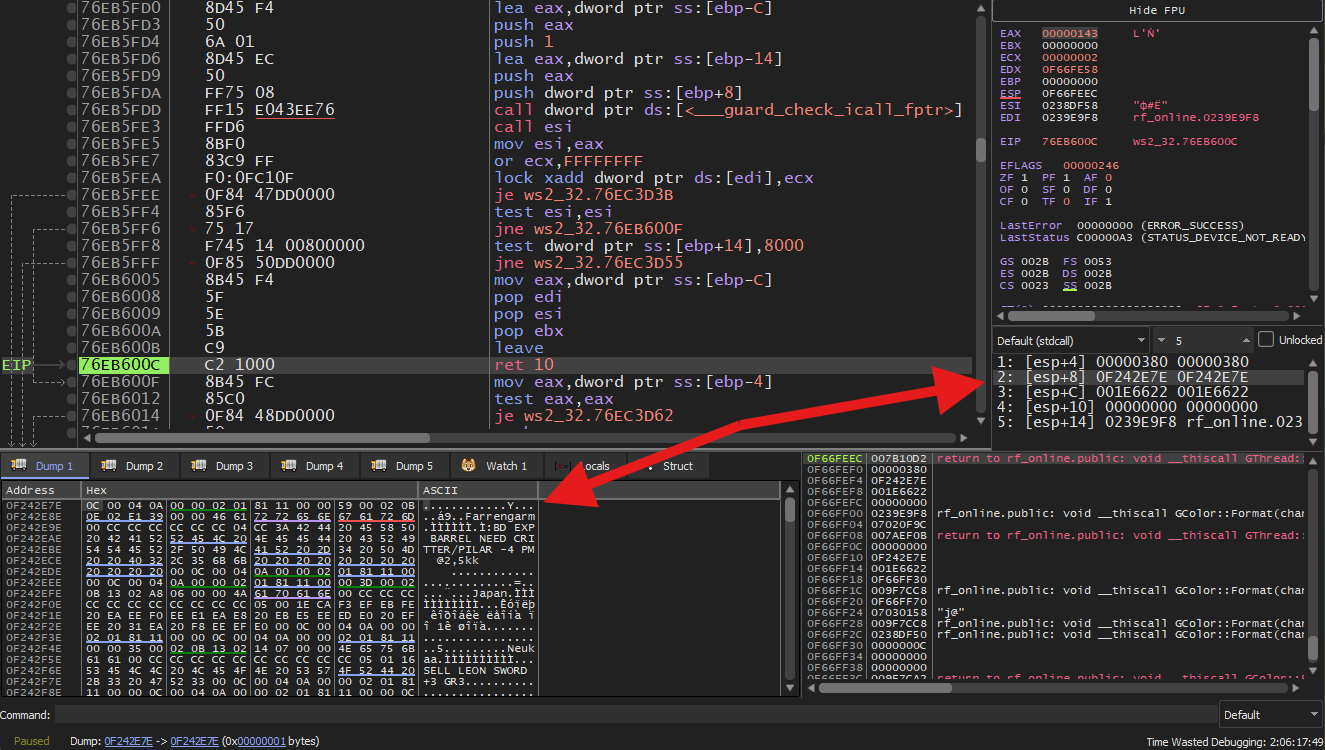Switch to the Dump 3 tab

coord(227,466)
